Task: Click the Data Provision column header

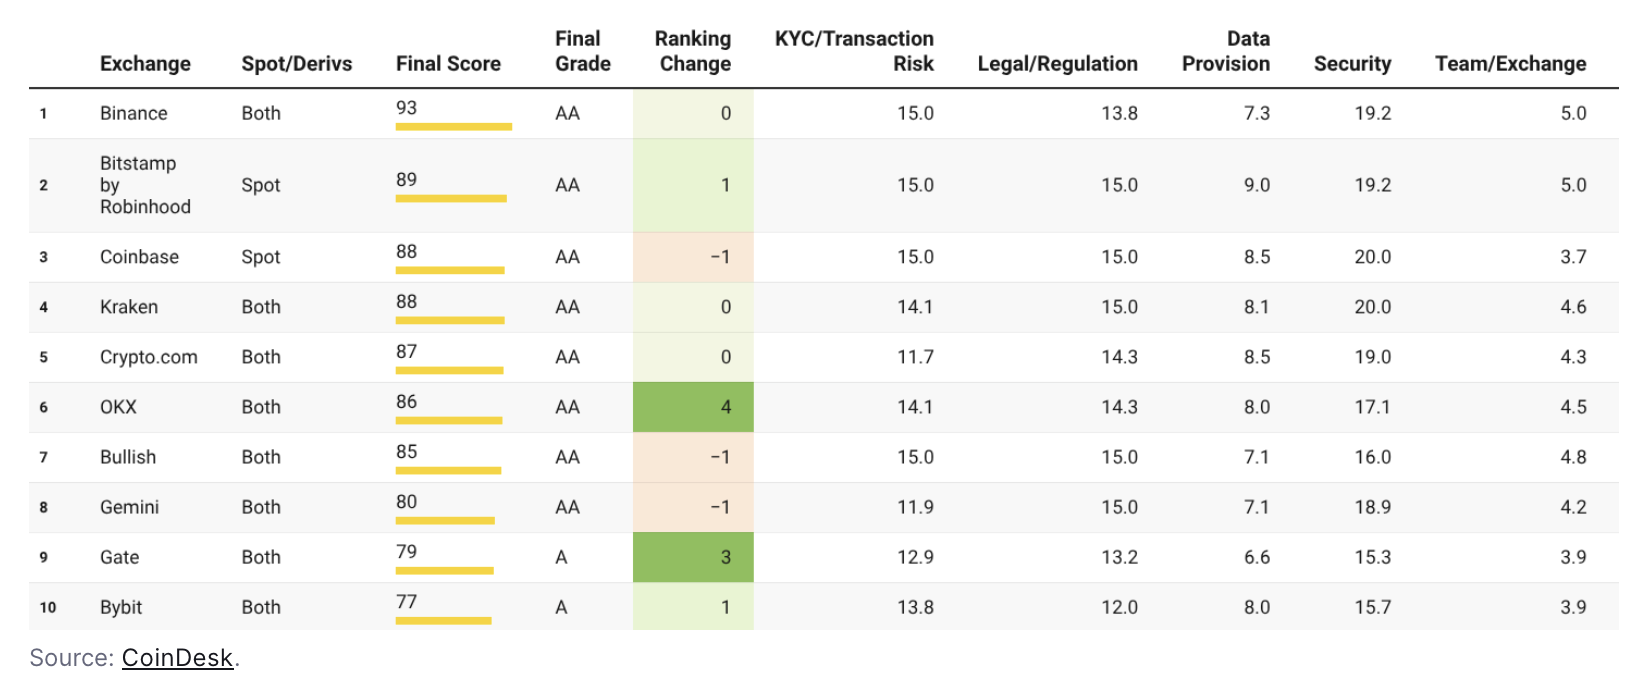Action: click(x=1226, y=51)
